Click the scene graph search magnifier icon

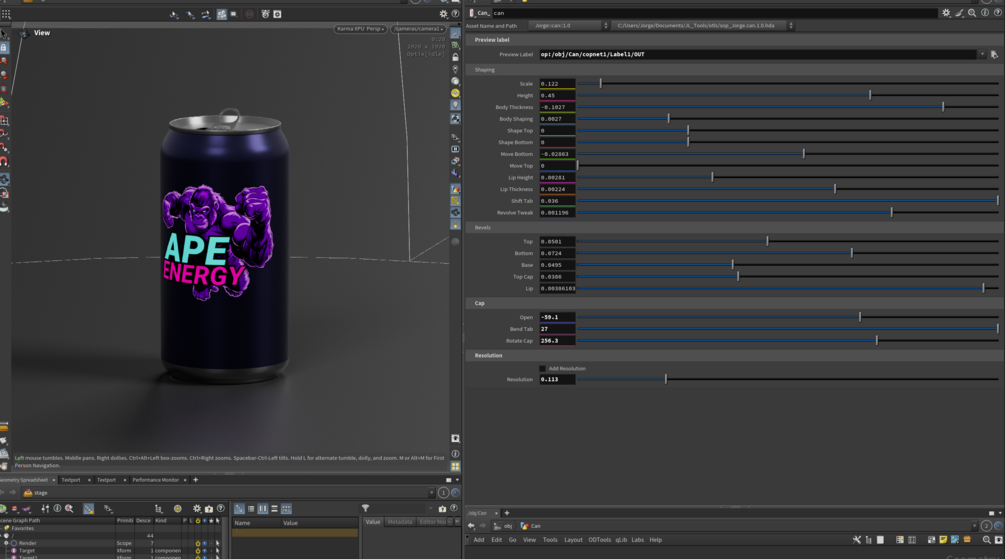point(69,508)
